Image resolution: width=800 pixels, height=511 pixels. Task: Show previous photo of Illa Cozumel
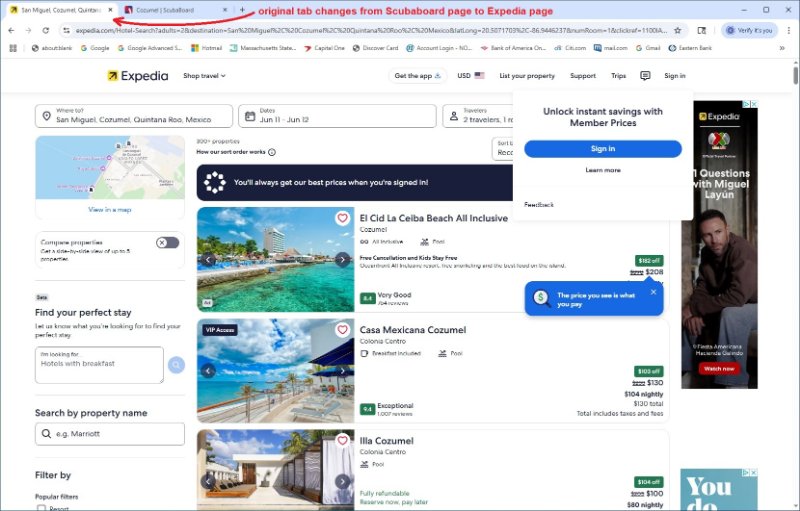click(208, 481)
